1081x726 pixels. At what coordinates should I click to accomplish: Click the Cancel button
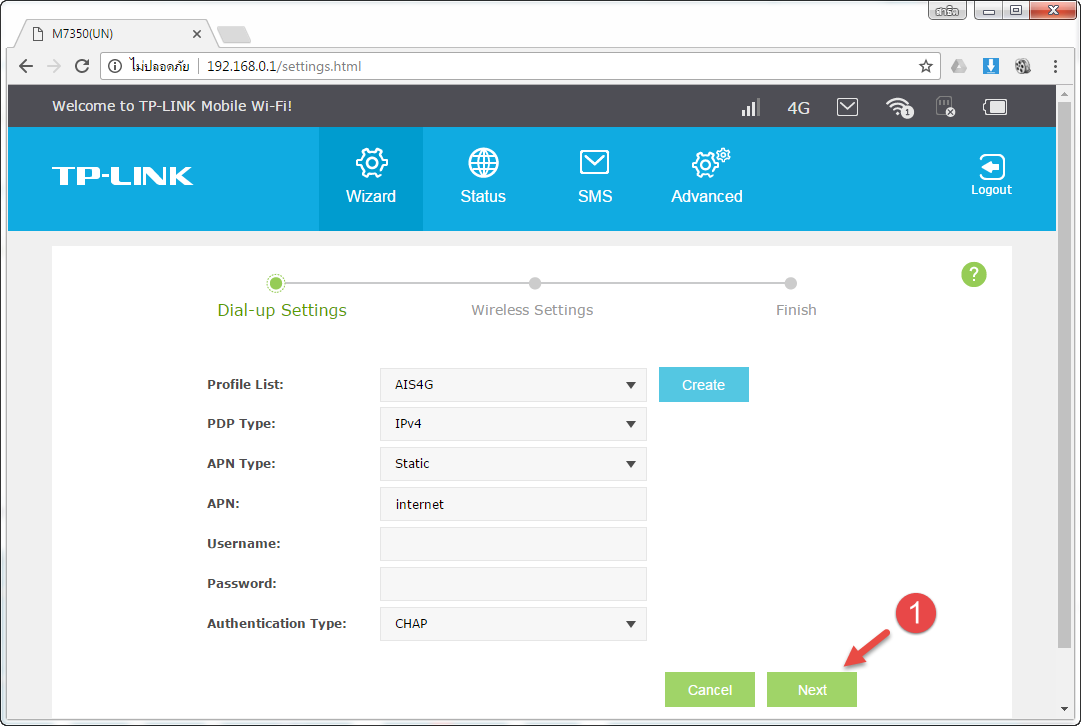tap(709, 689)
